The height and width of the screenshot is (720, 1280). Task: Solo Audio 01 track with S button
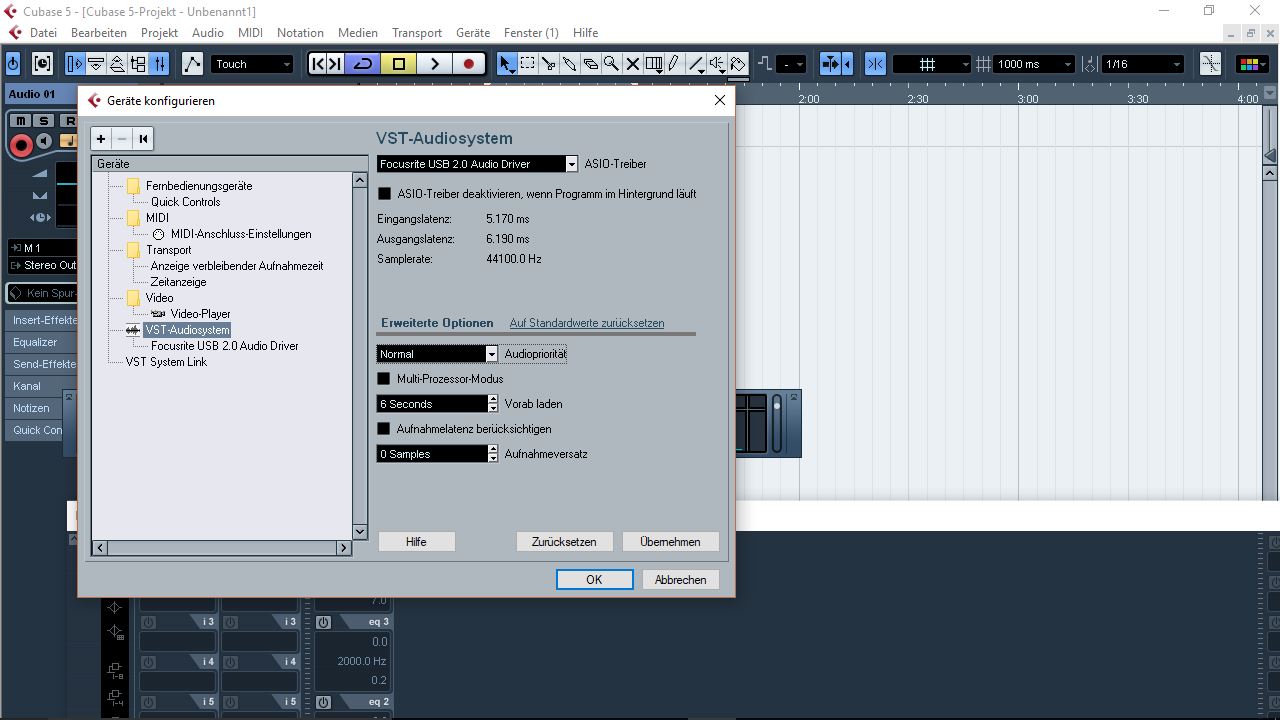(x=43, y=121)
